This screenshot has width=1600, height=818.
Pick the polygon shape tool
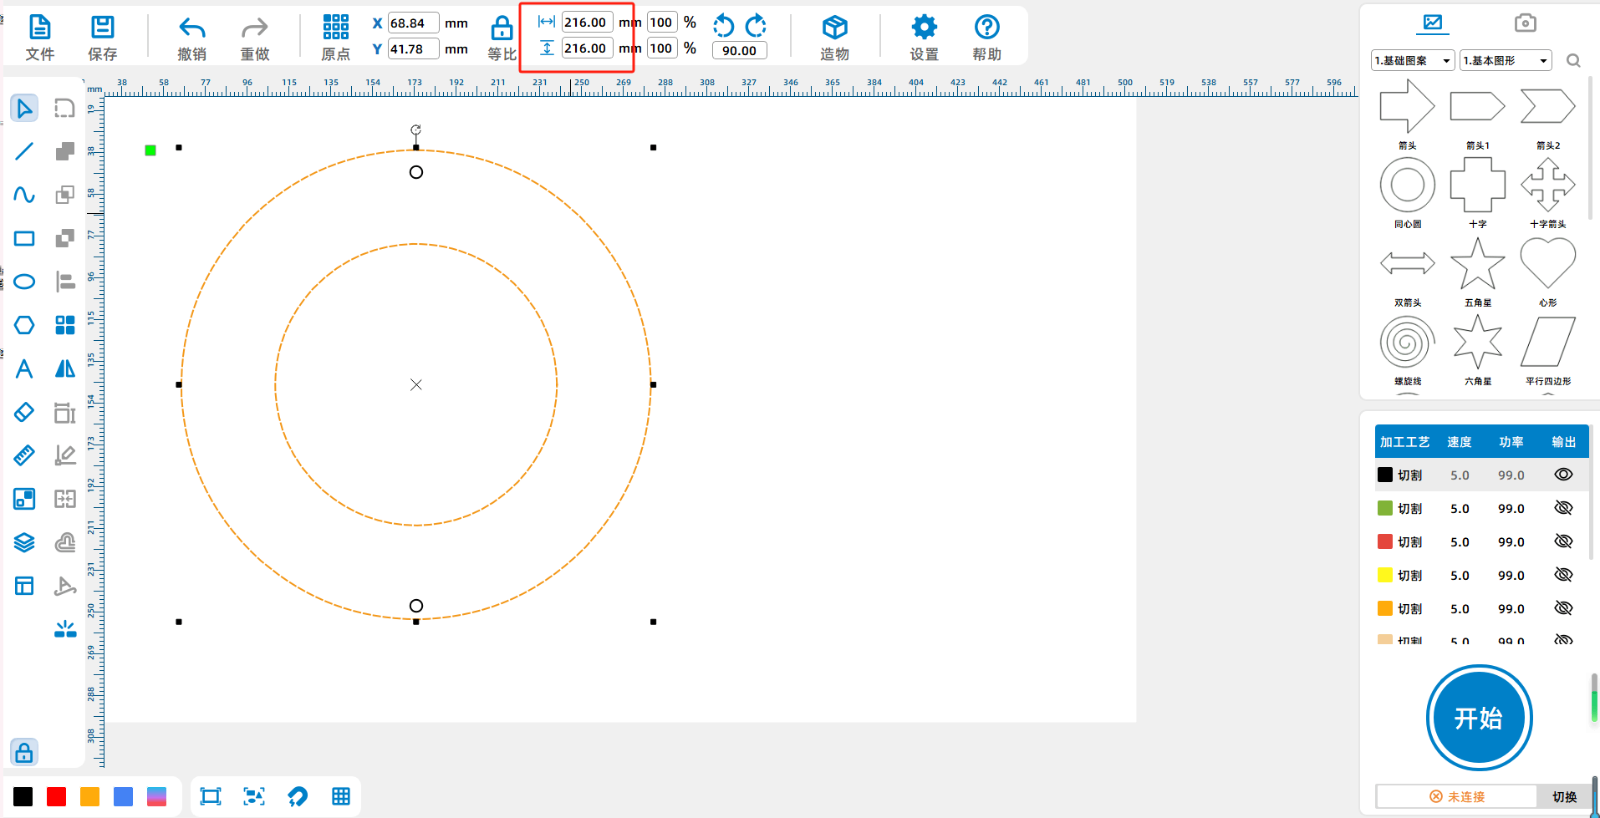coord(24,325)
